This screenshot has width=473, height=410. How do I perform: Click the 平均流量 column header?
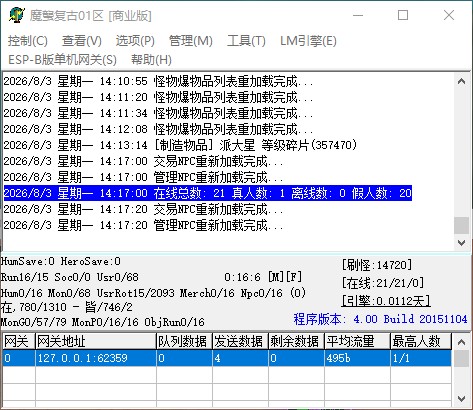pos(357,341)
